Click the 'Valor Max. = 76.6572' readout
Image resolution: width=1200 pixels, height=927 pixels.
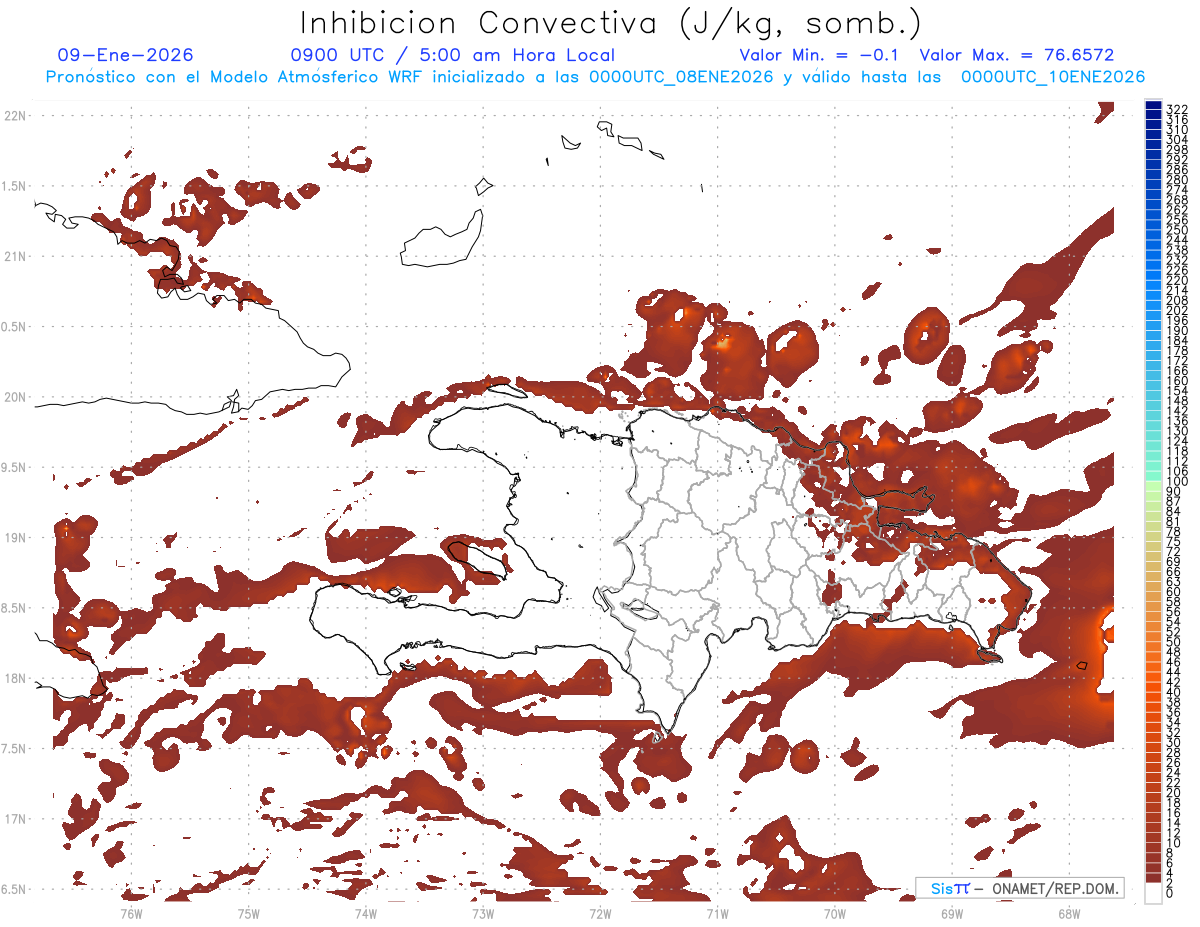[1017, 55]
